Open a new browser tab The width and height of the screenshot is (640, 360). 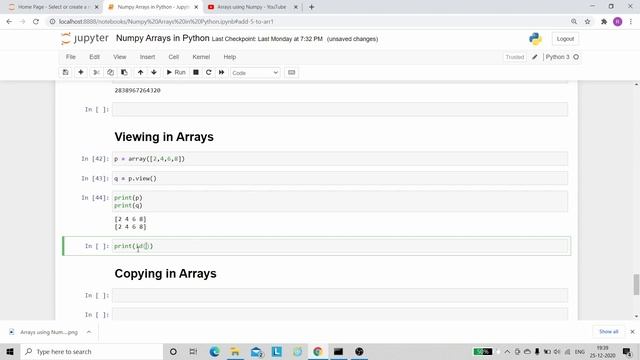point(311,7)
